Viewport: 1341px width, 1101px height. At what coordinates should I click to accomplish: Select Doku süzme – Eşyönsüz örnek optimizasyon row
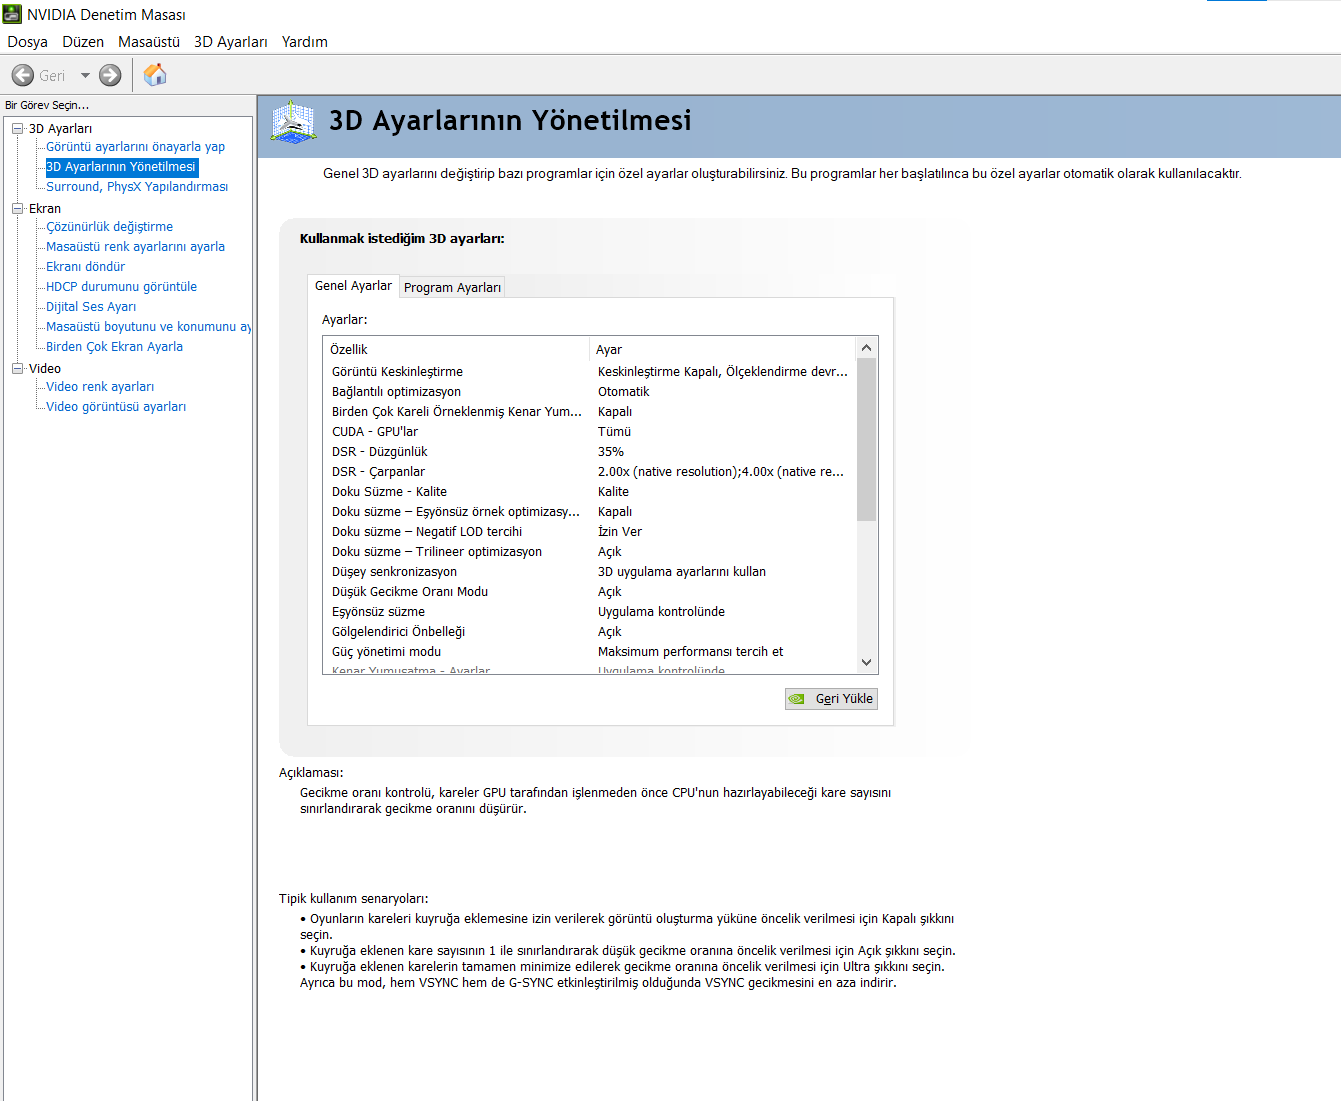[x=590, y=512]
